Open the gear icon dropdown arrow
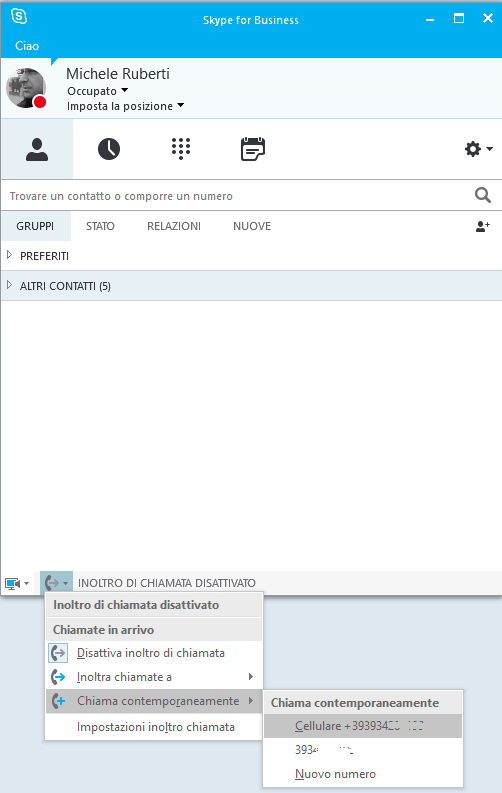The width and height of the screenshot is (502, 793). [489, 149]
